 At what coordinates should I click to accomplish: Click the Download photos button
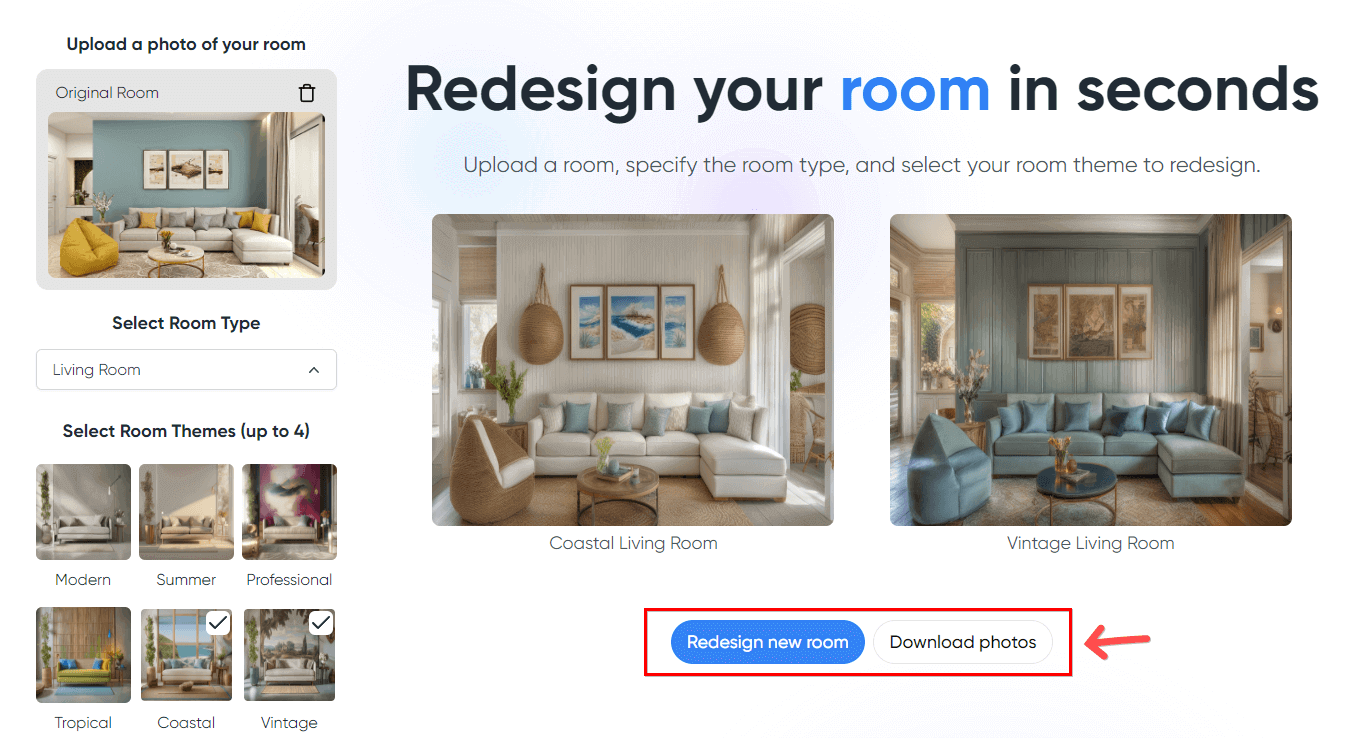pyautogui.click(x=963, y=642)
